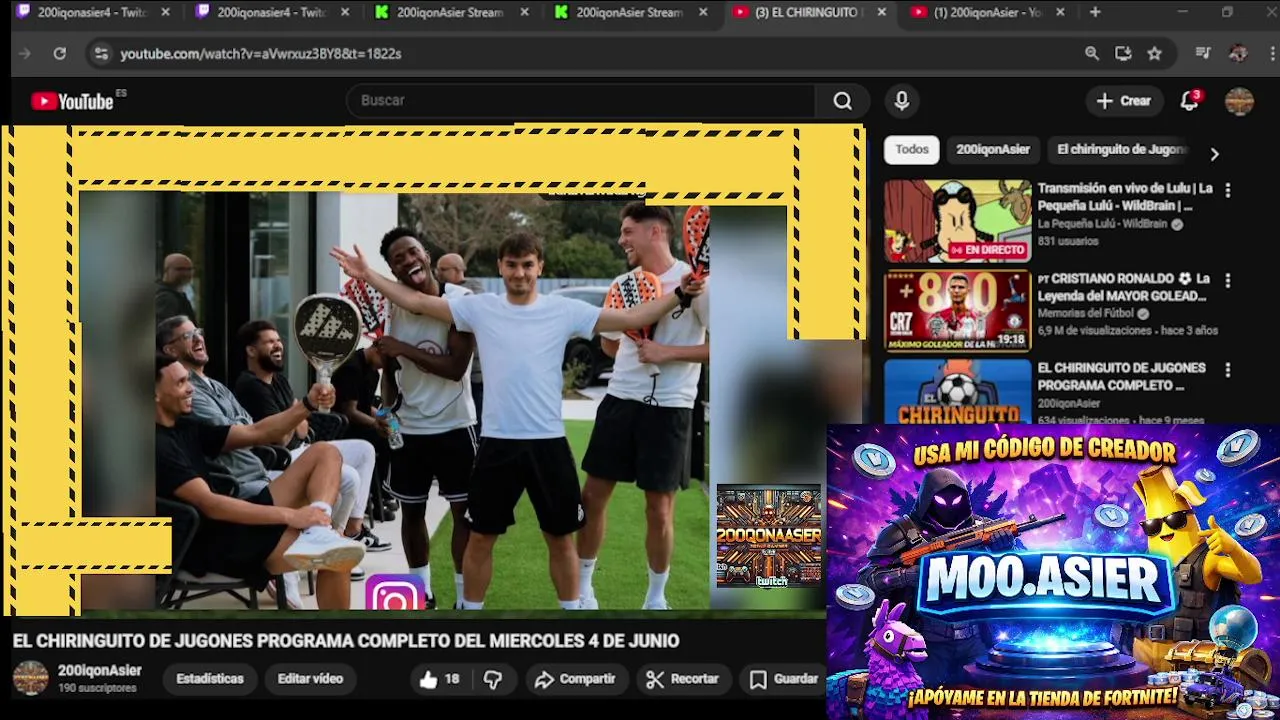Close the EL CHIRINGUITO tab
This screenshot has width=1280, height=720.
[881, 12]
